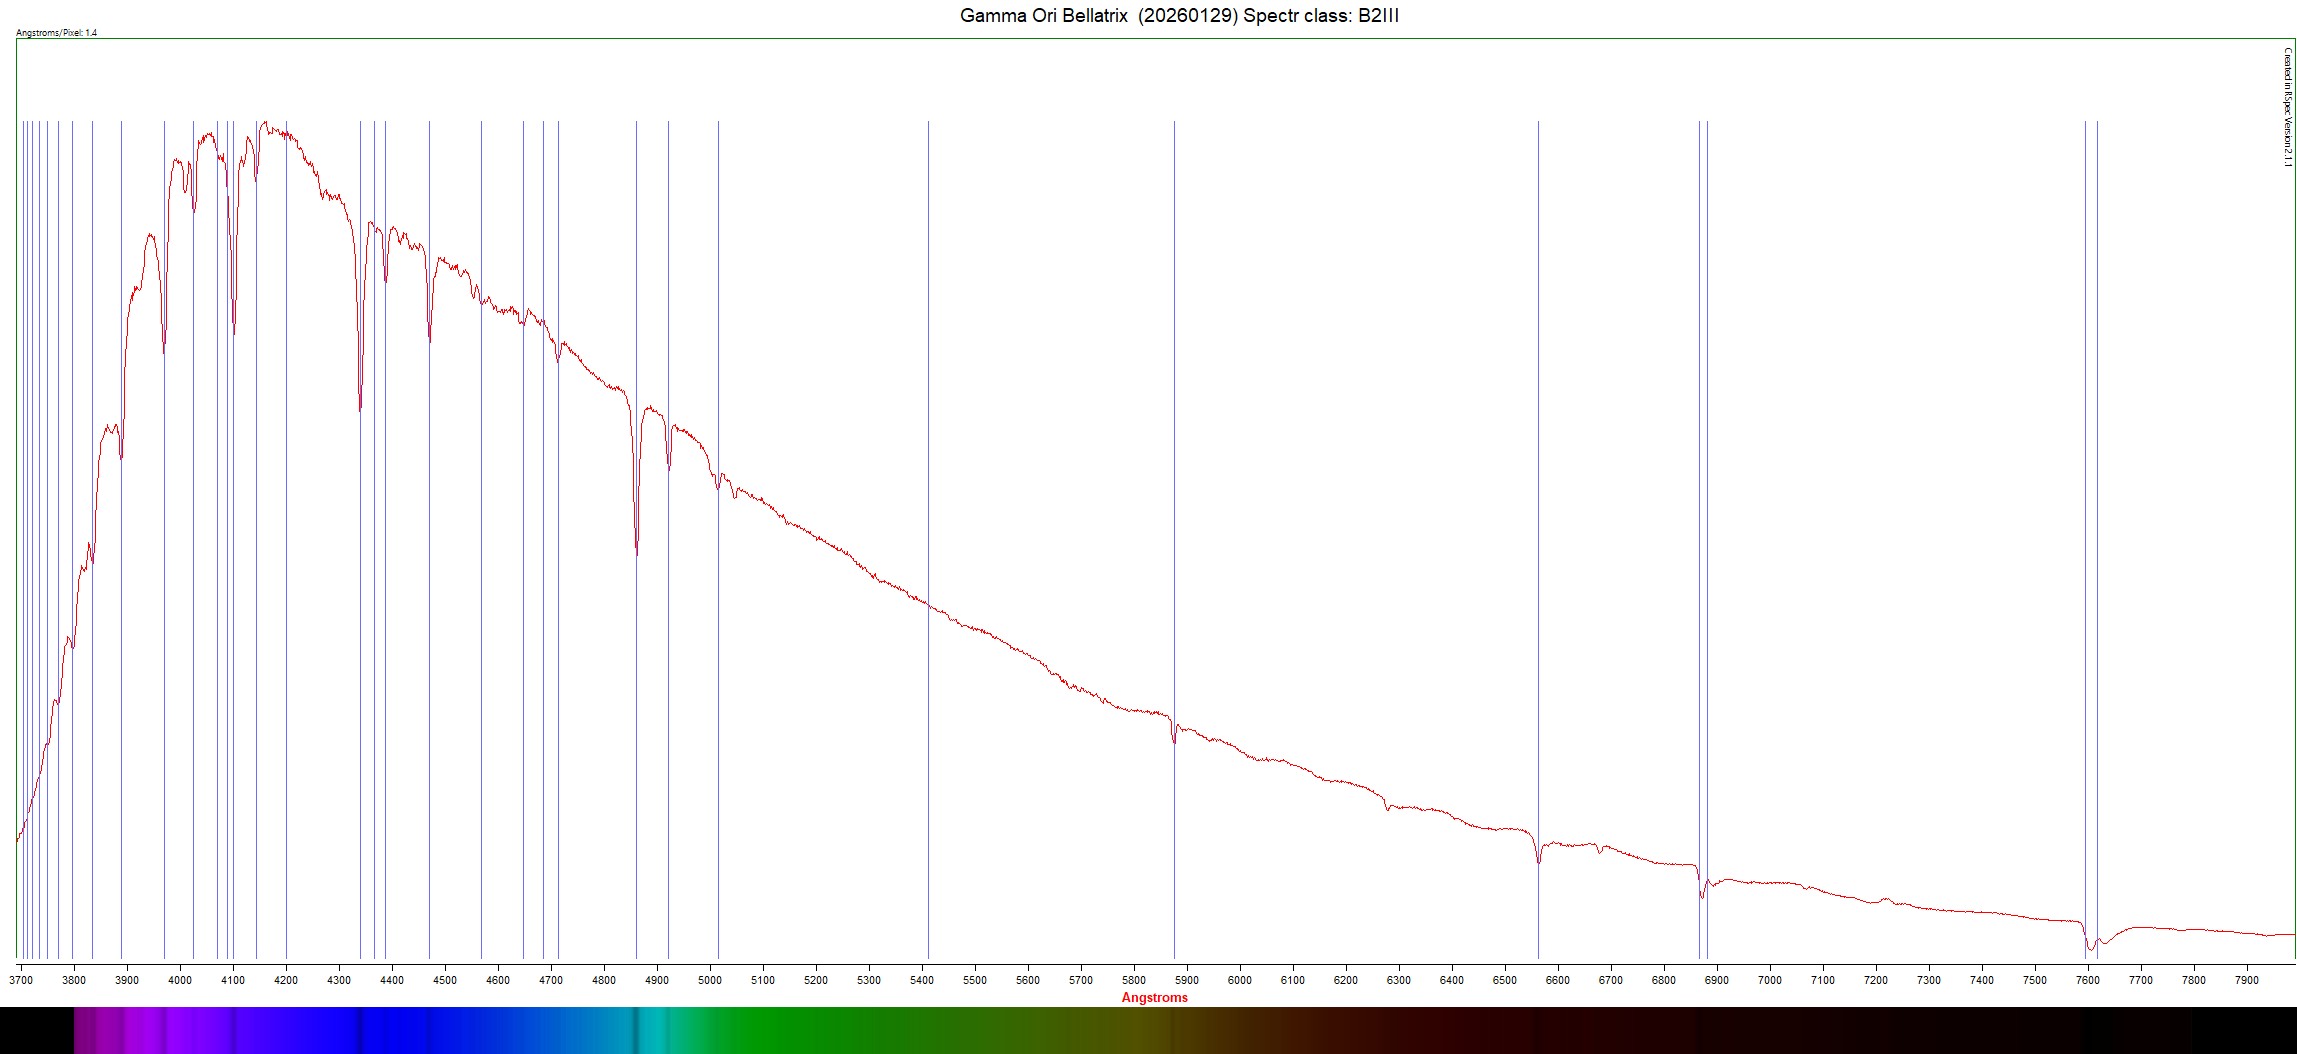Click the 5000 tick label on the x-axis
Screen dimensions: 2297x1054
709,980
